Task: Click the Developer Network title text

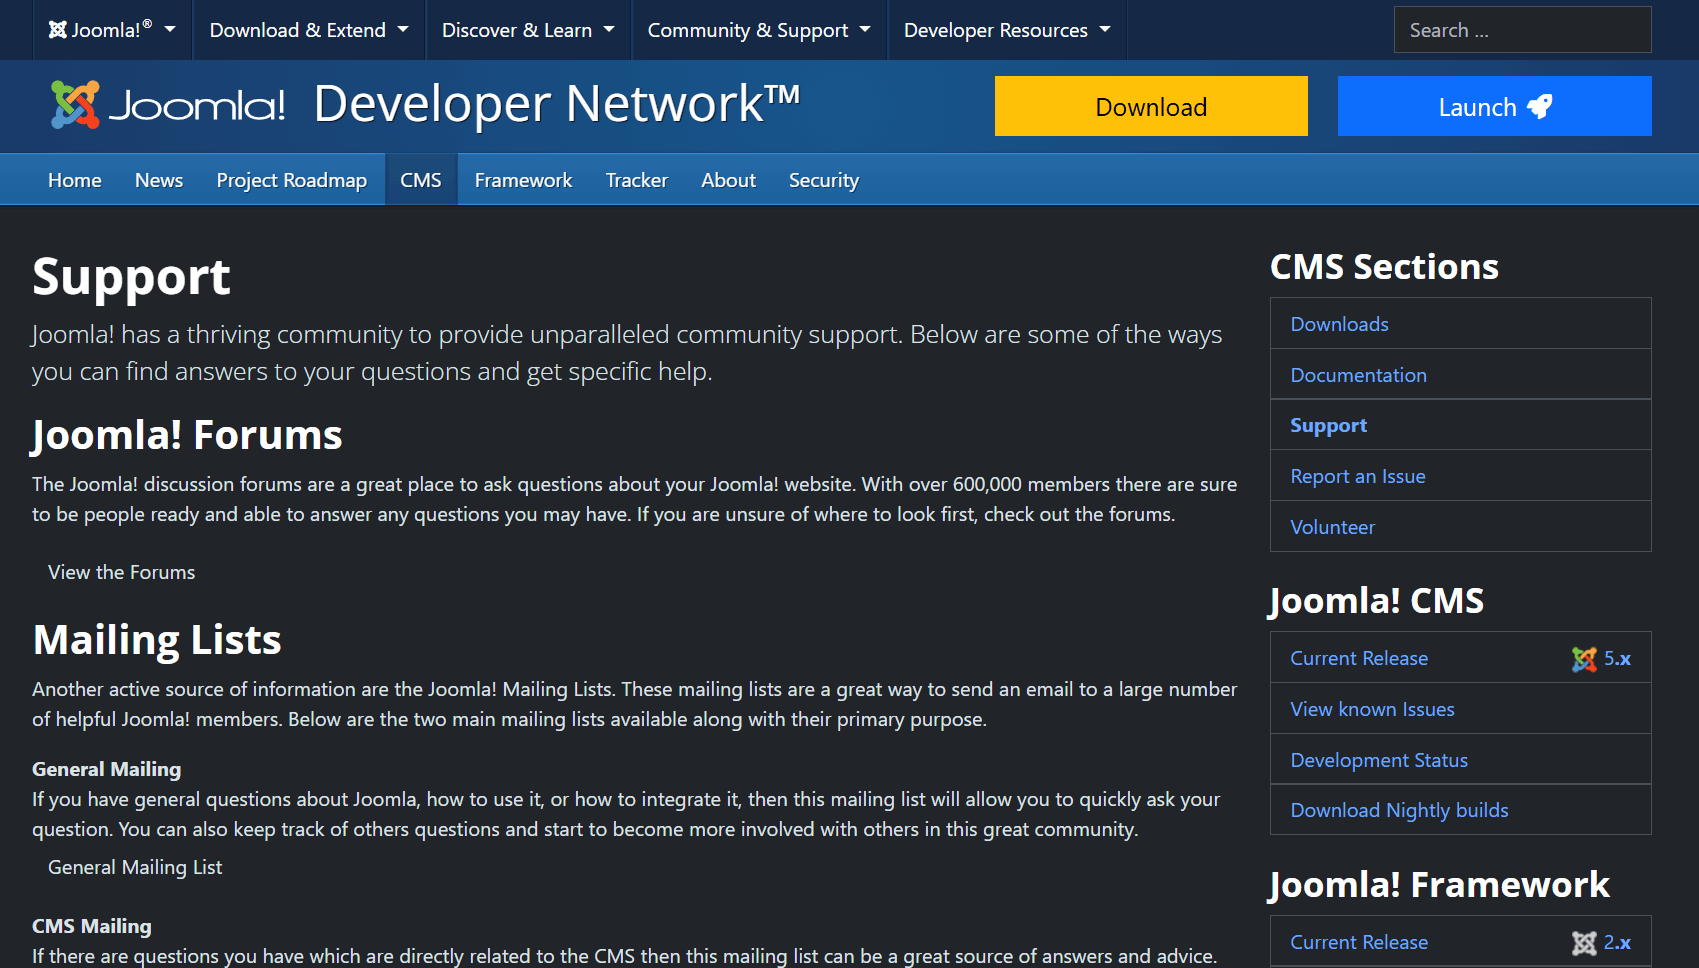Action: coord(557,104)
